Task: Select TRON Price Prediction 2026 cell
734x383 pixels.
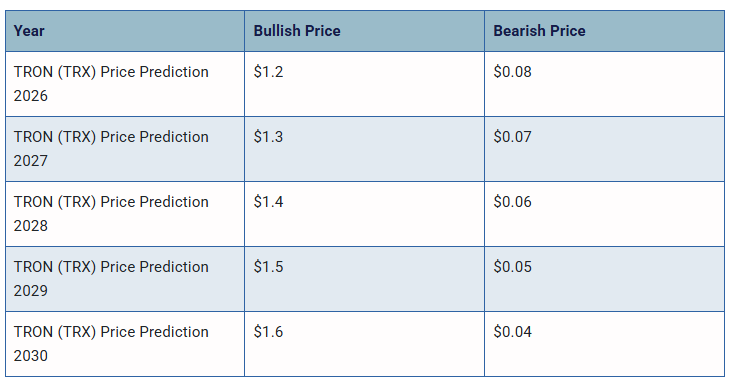Action: [x=125, y=84]
